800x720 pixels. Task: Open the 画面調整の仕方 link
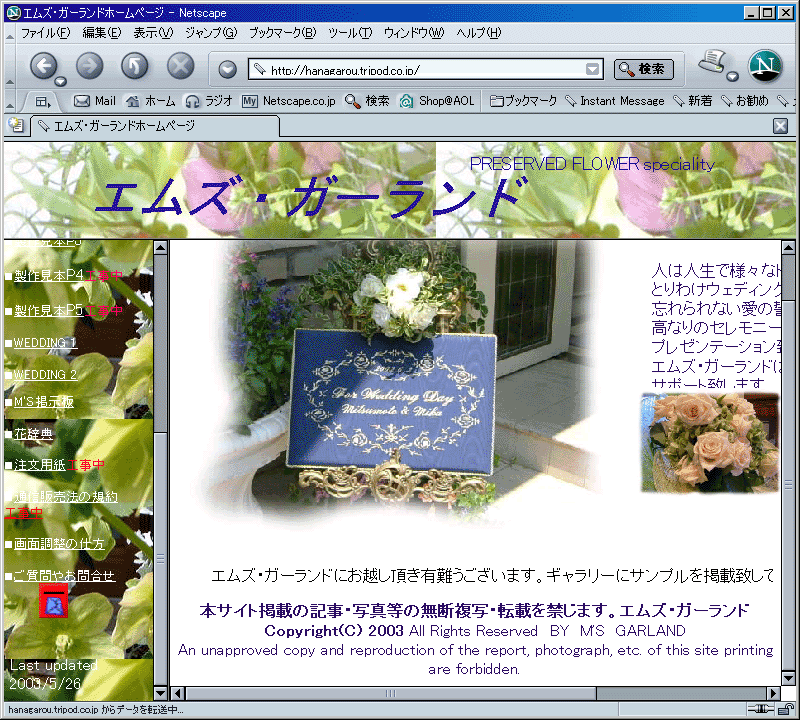click(x=59, y=543)
